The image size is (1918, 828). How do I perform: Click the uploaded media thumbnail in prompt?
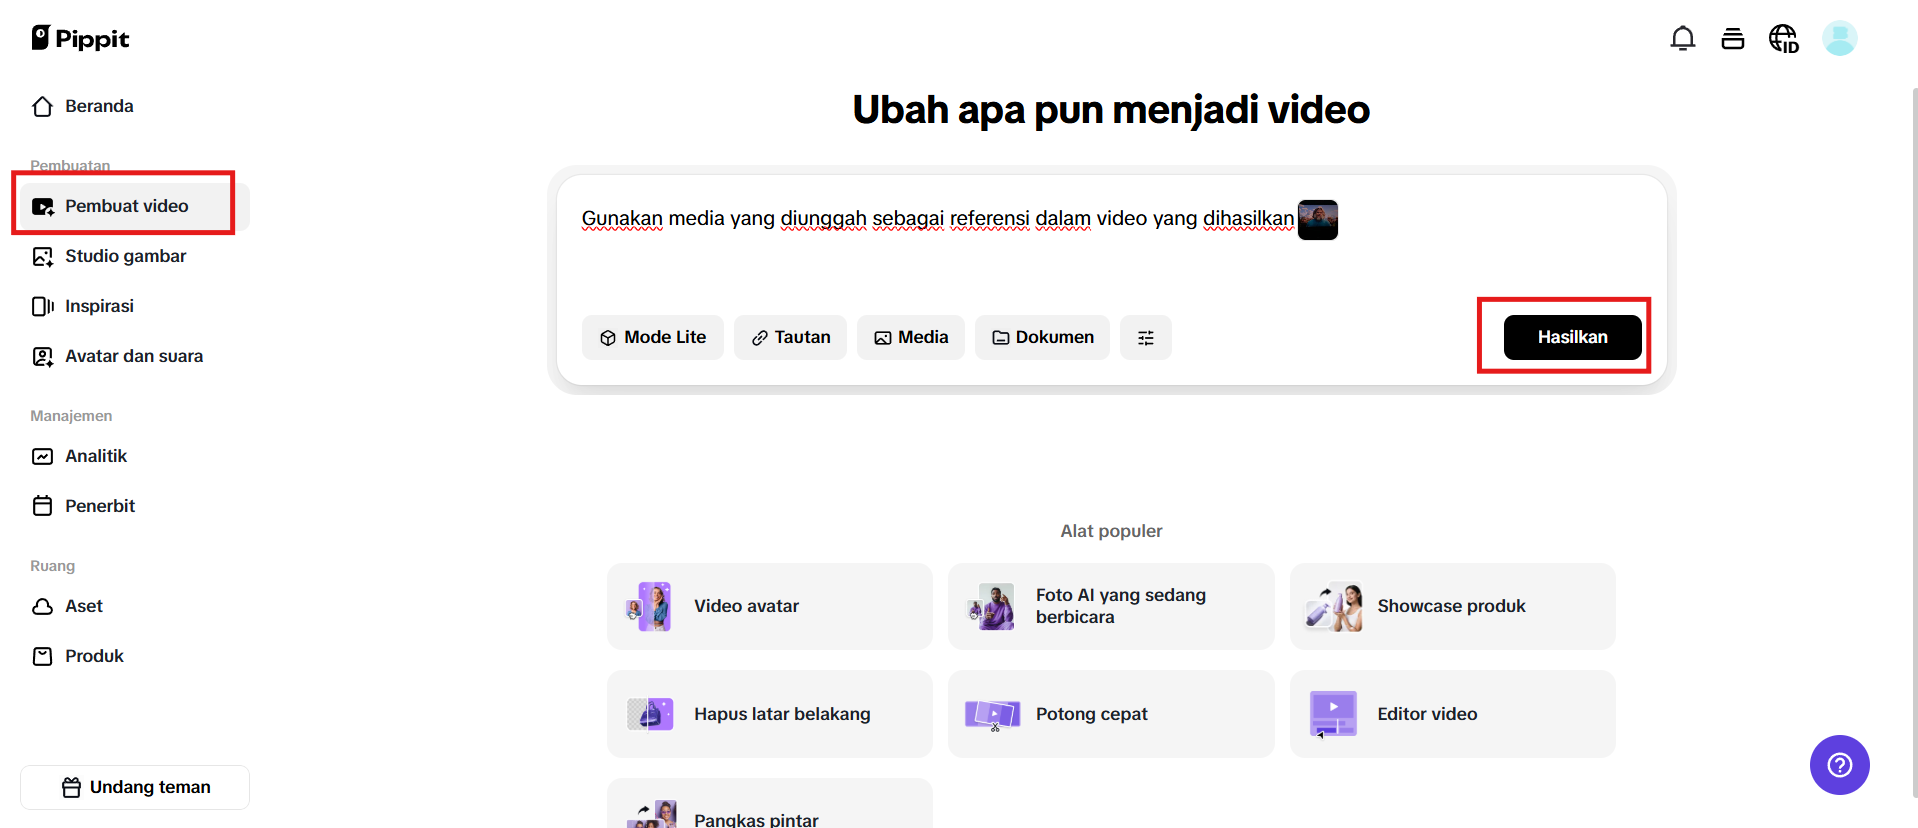1317,220
